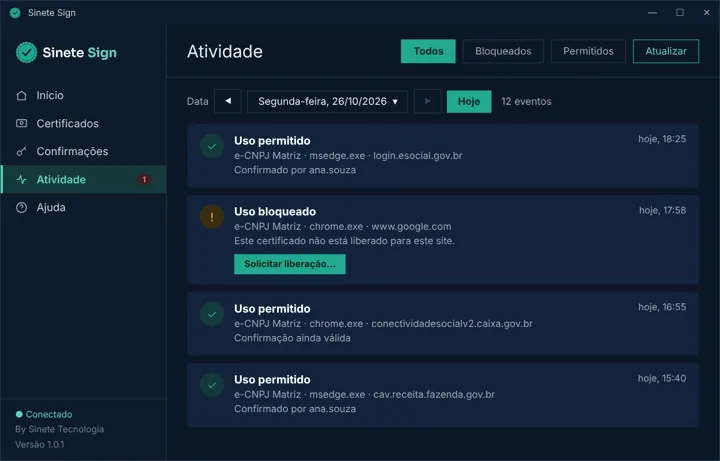Click the '12 eventos' count text
This screenshot has height=461, width=720.
pyautogui.click(x=526, y=101)
